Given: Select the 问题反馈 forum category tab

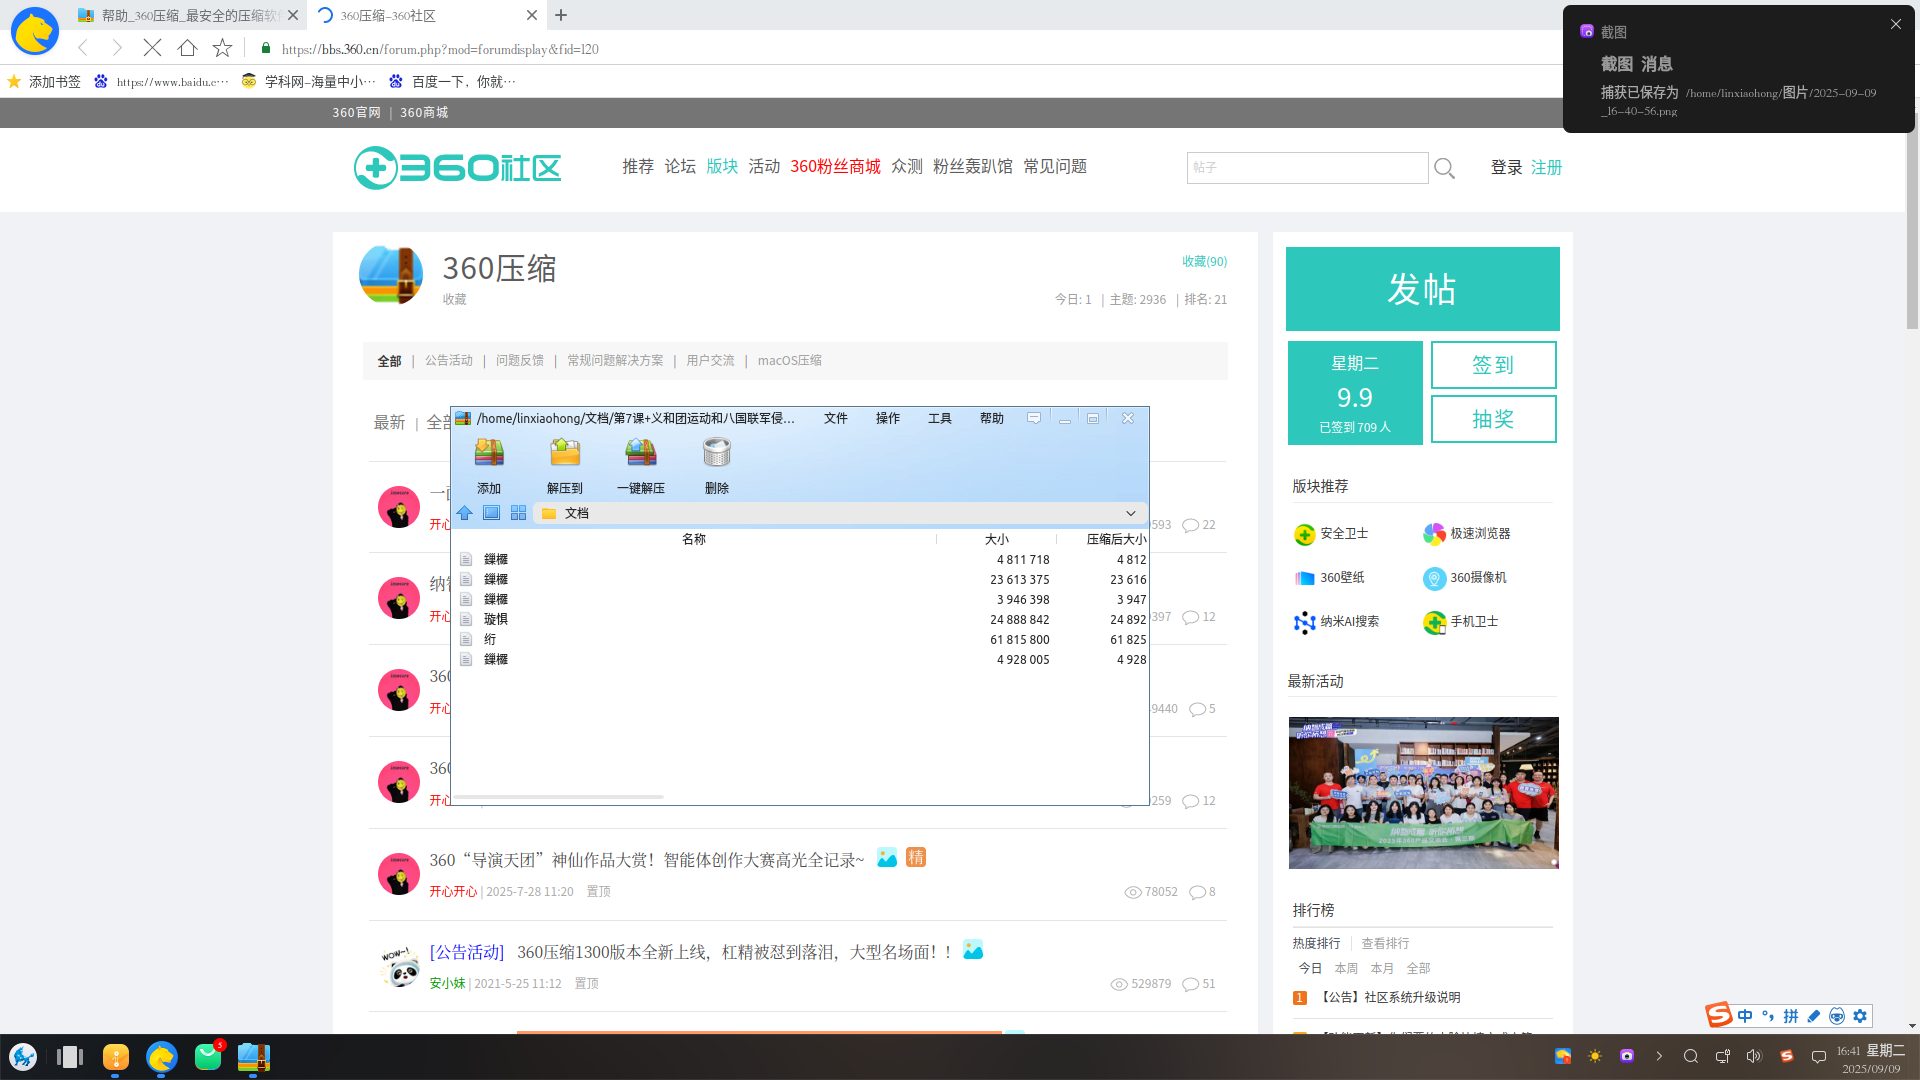Looking at the screenshot, I should (520, 360).
